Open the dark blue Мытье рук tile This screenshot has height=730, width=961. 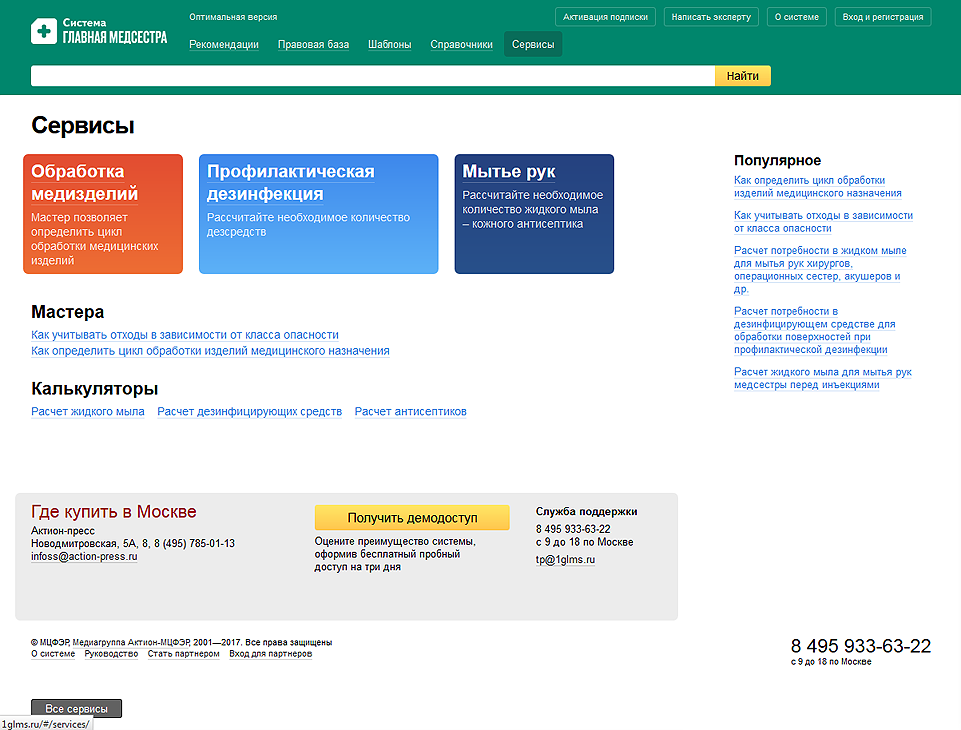534,214
